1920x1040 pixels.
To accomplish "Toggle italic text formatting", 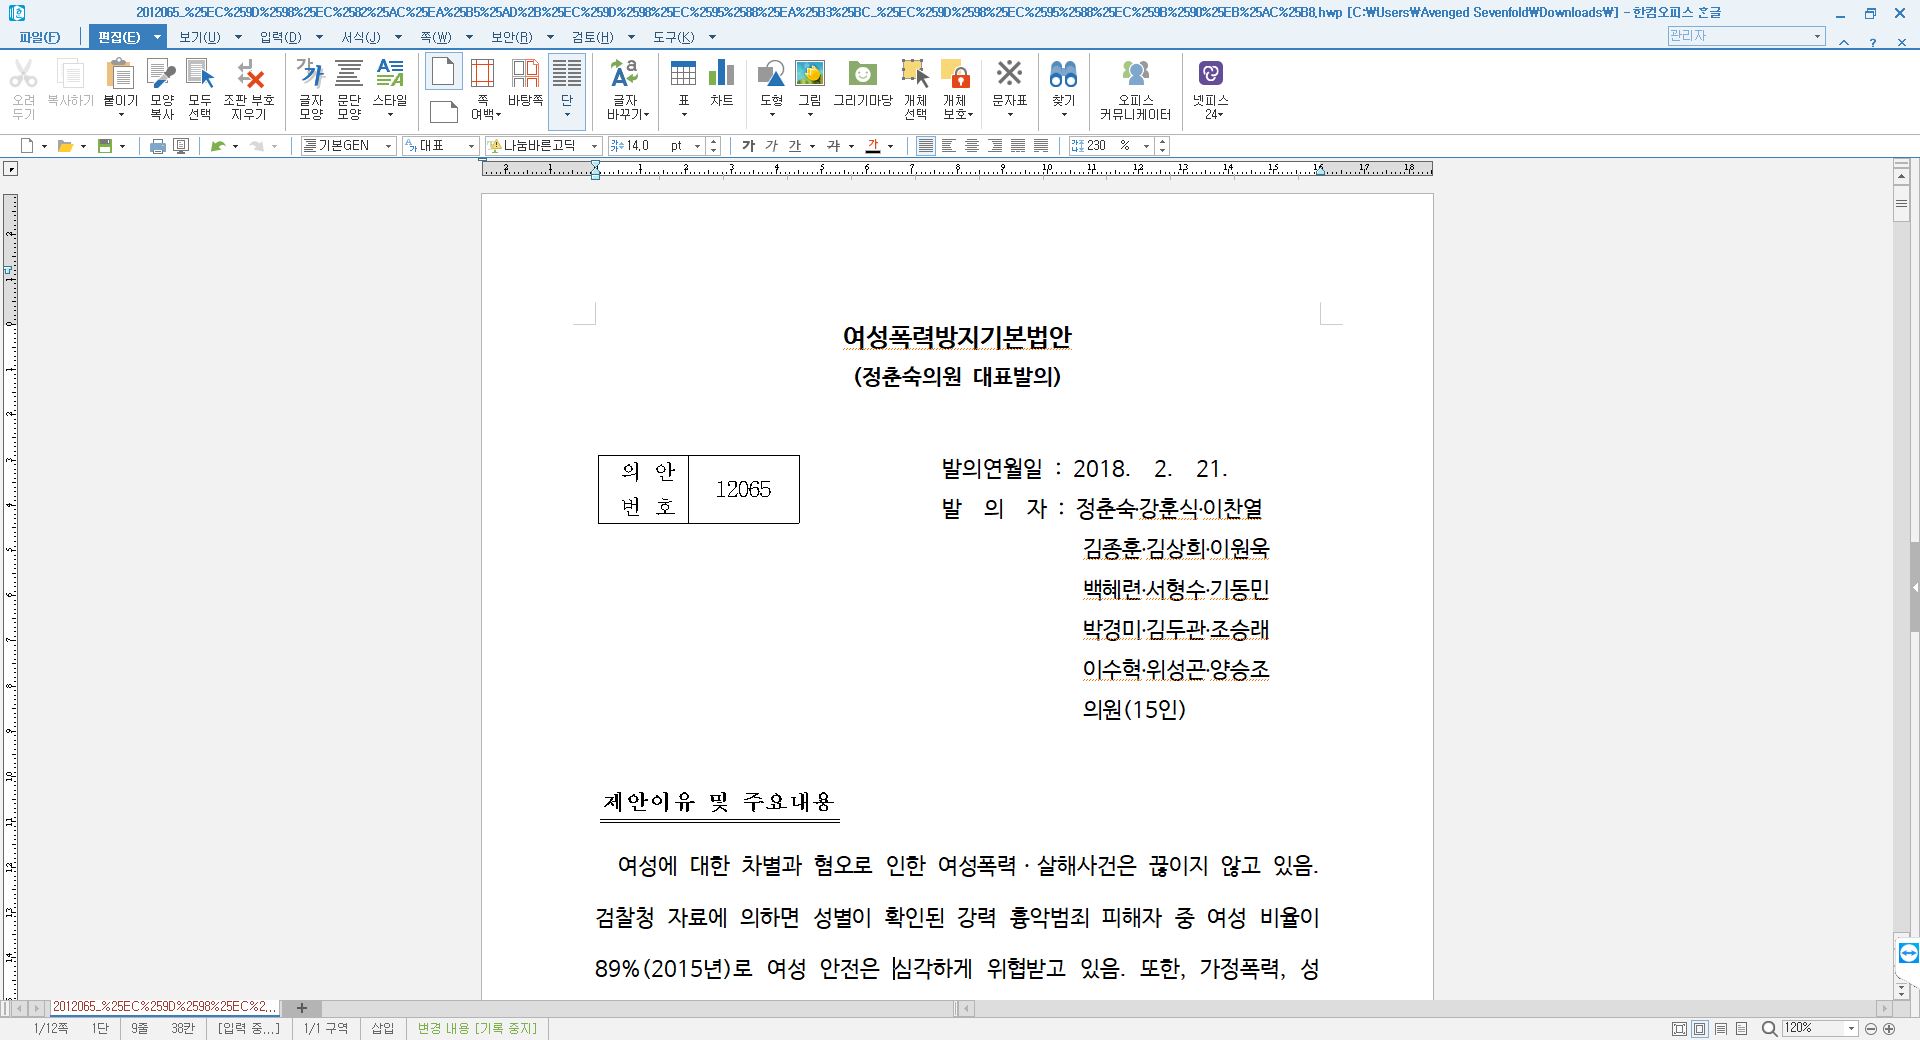I will pos(771,146).
